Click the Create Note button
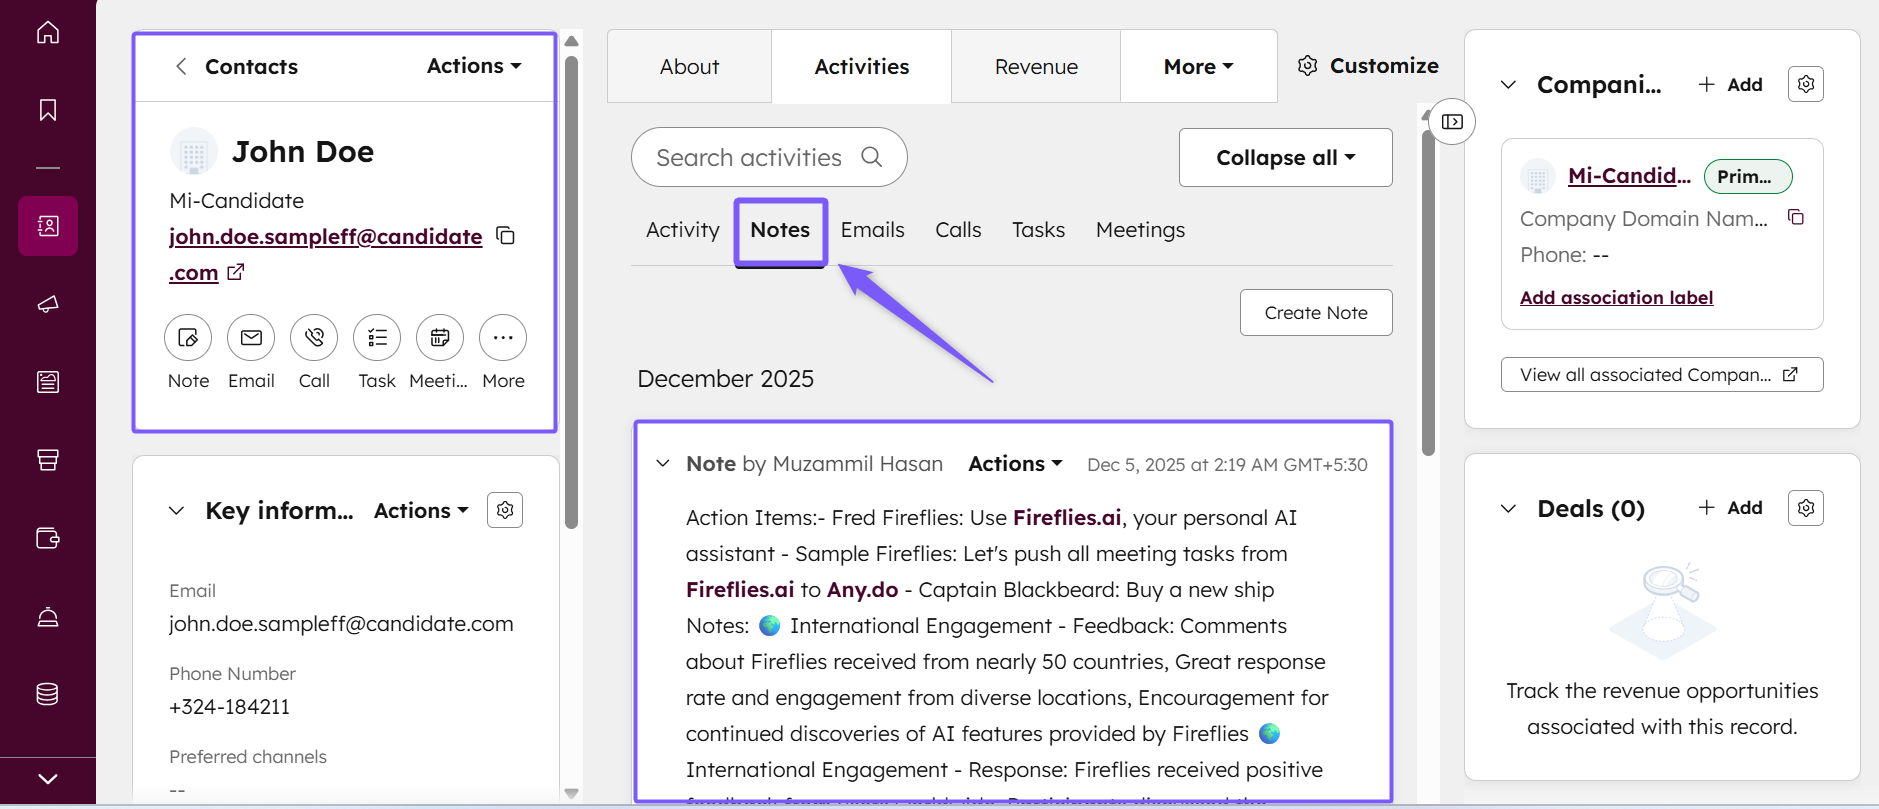Screen dimensions: 1879x809 tap(1315, 313)
